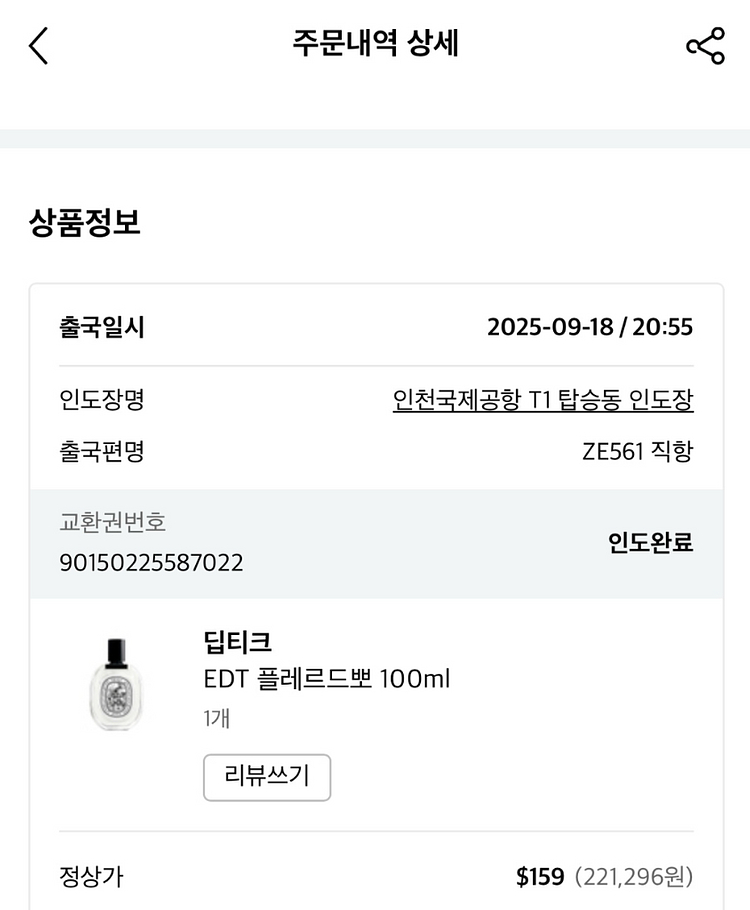The height and width of the screenshot is (910, 750).
Task: Tap the 출국일시 label
Action: [x=102, y=328]
